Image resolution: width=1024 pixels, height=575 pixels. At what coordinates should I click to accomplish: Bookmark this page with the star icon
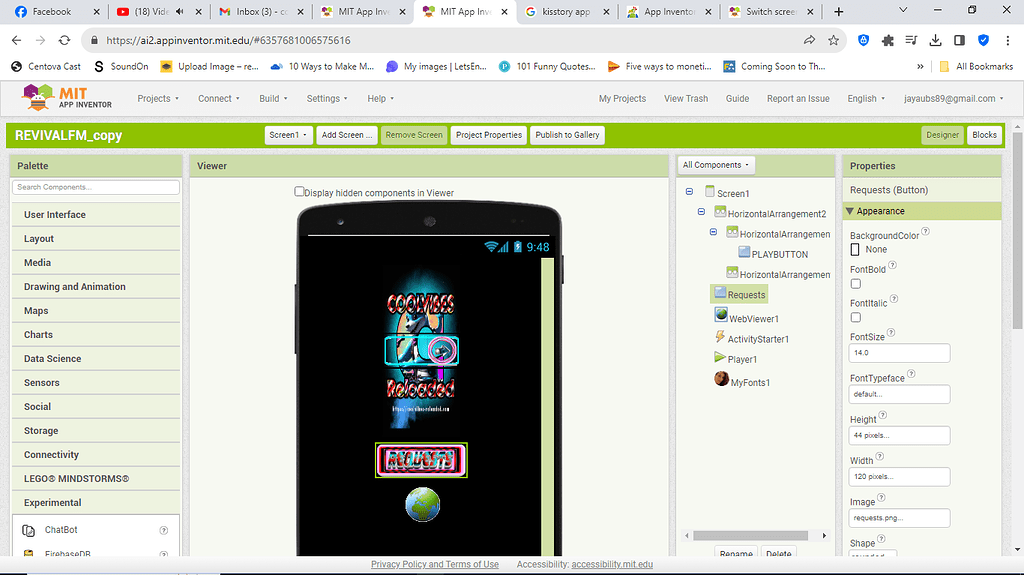click(x=834, y=41)
